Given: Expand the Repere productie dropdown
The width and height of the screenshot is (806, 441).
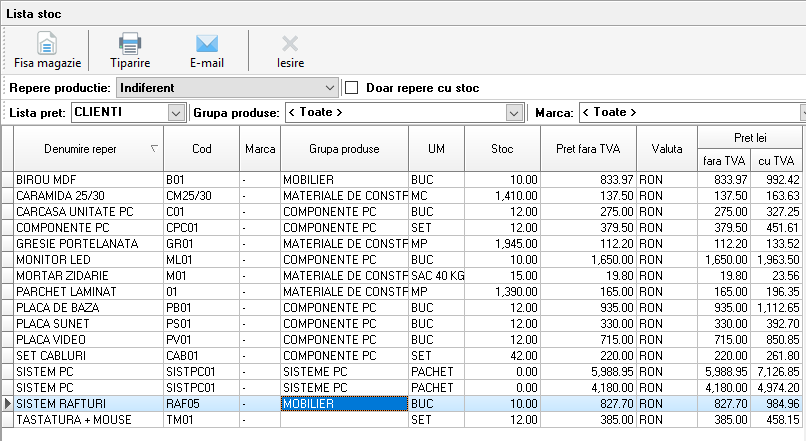Looking at the screenshot, I should (330, 88).
